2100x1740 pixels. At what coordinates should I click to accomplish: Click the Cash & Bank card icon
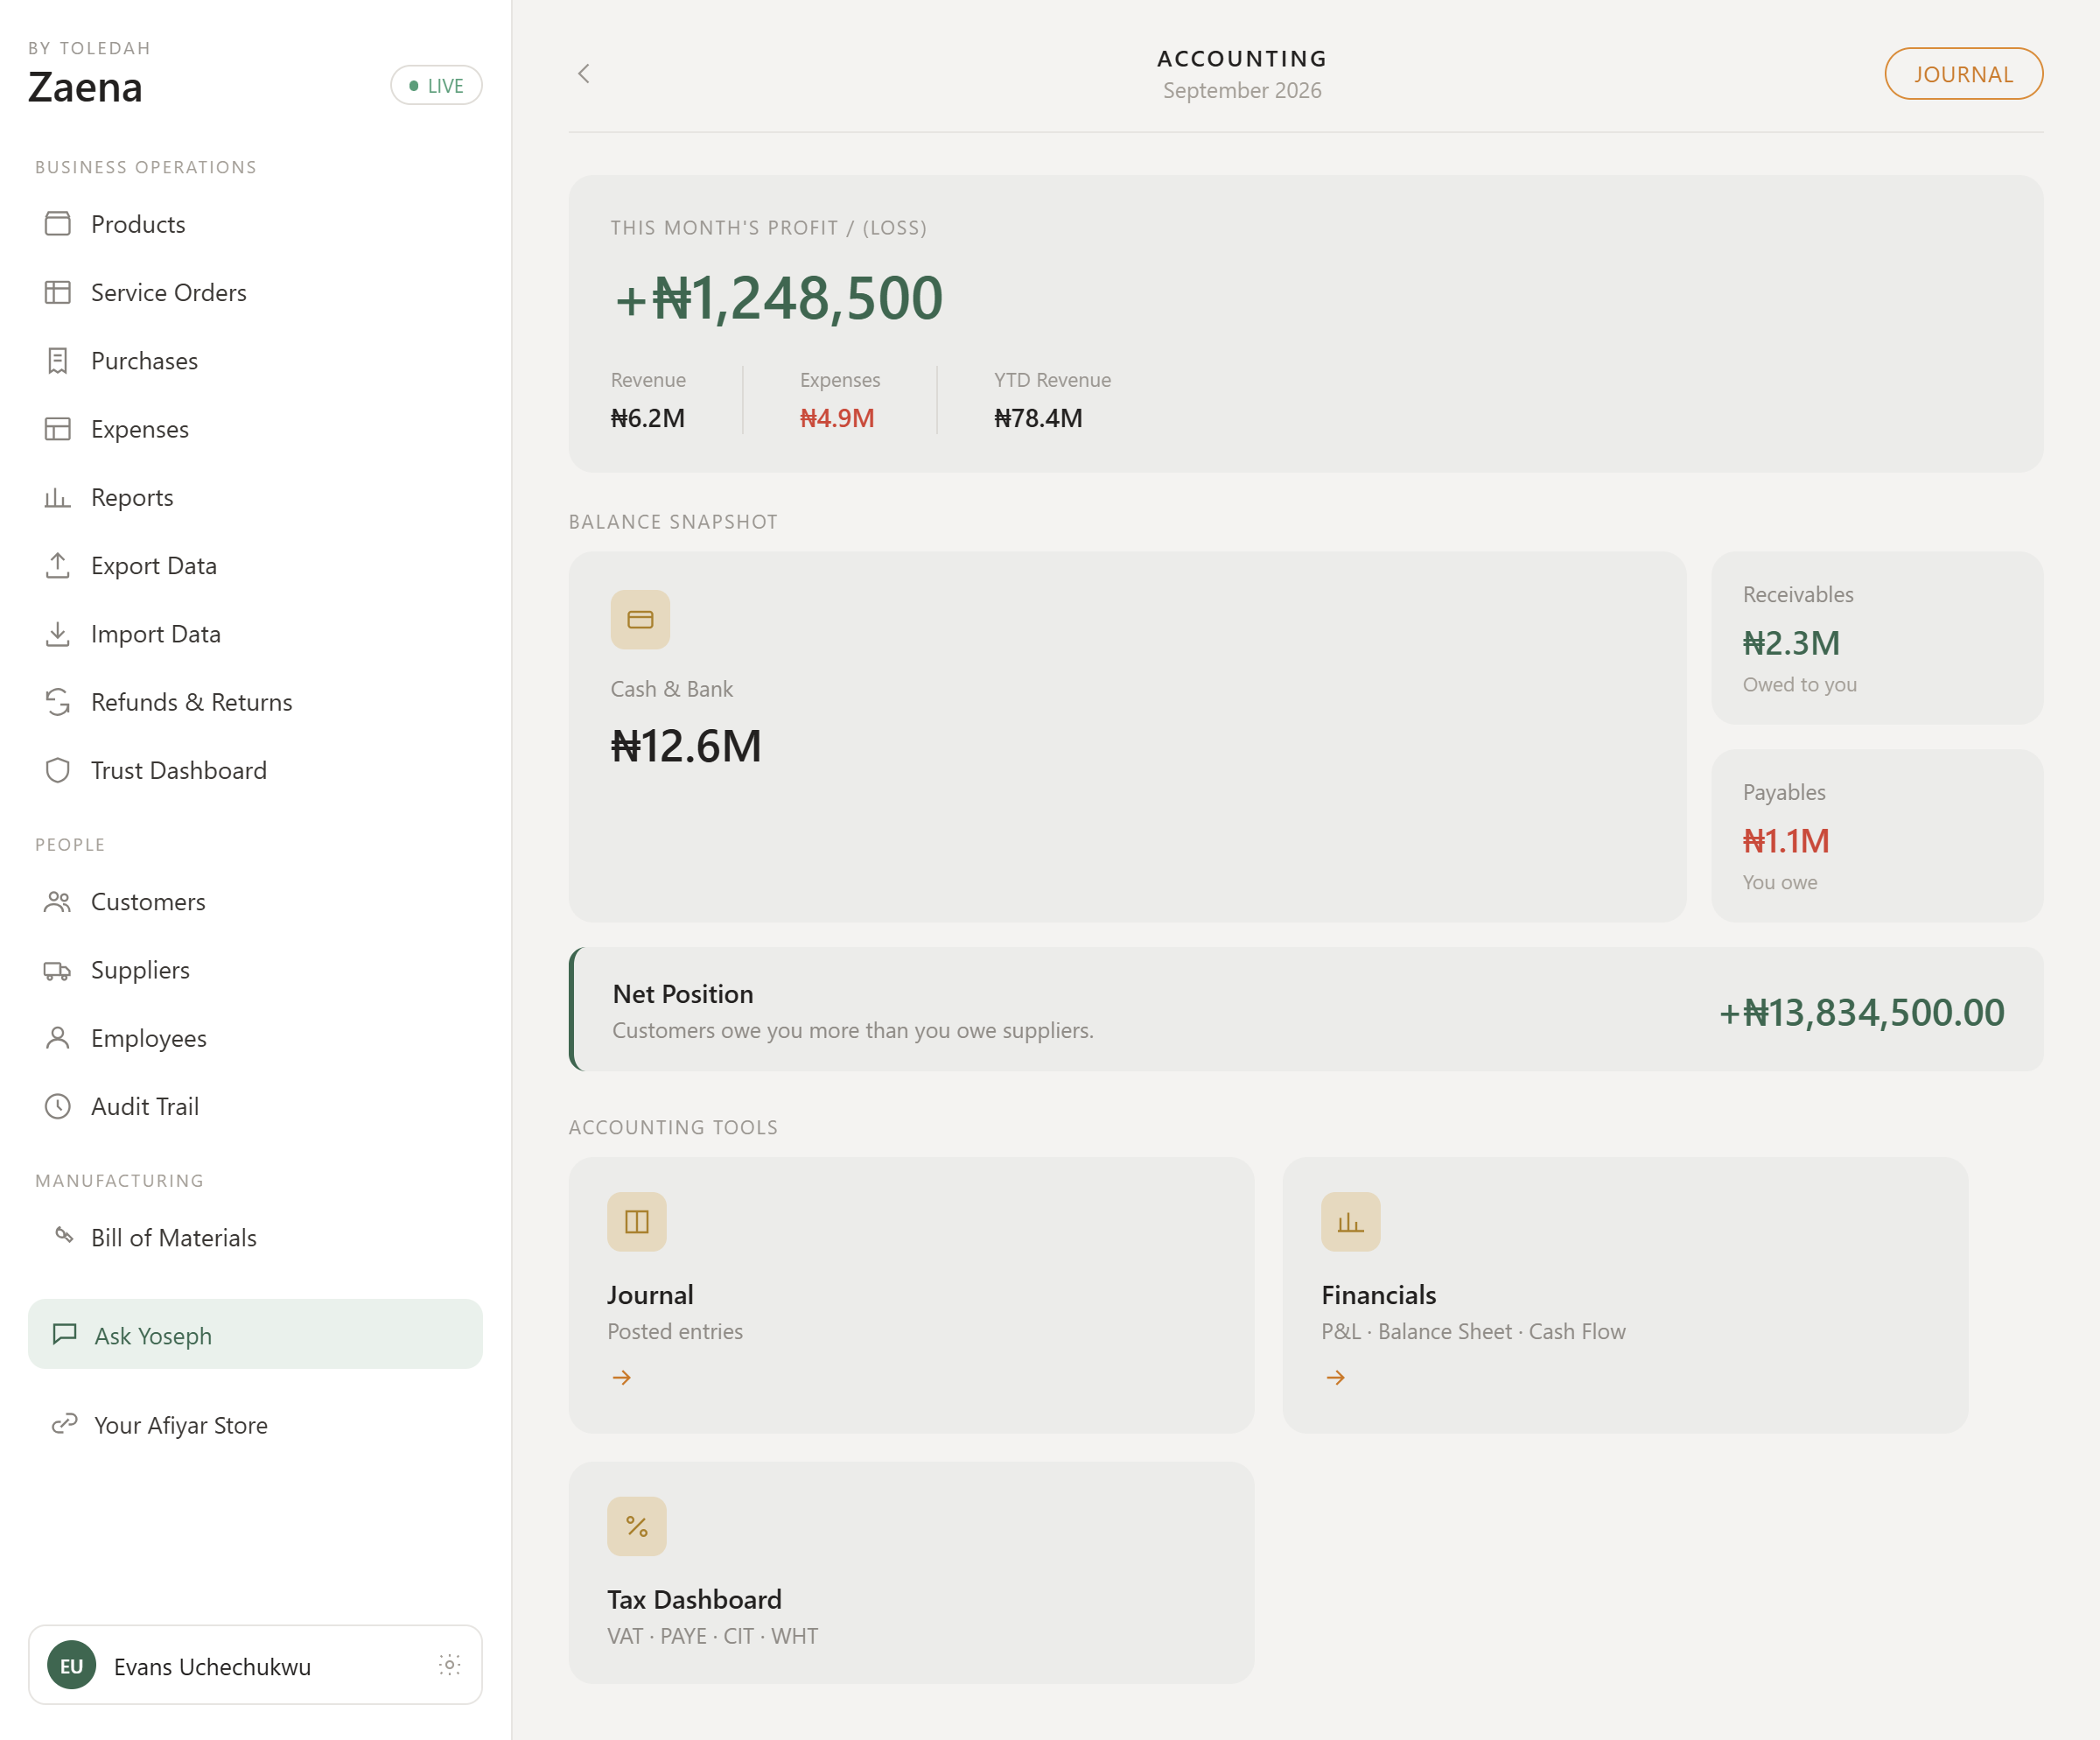pyautogui.click(x=641, y=620)
